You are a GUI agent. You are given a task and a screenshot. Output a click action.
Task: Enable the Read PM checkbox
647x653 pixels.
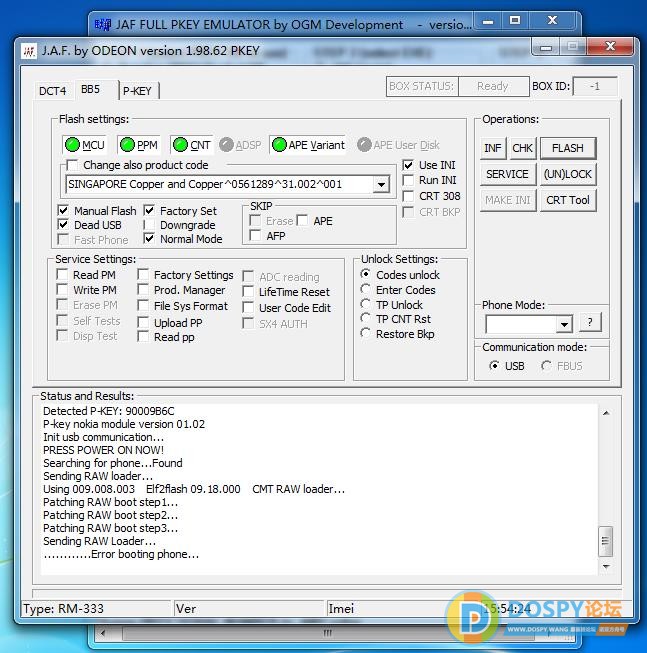tap(62, 275)
